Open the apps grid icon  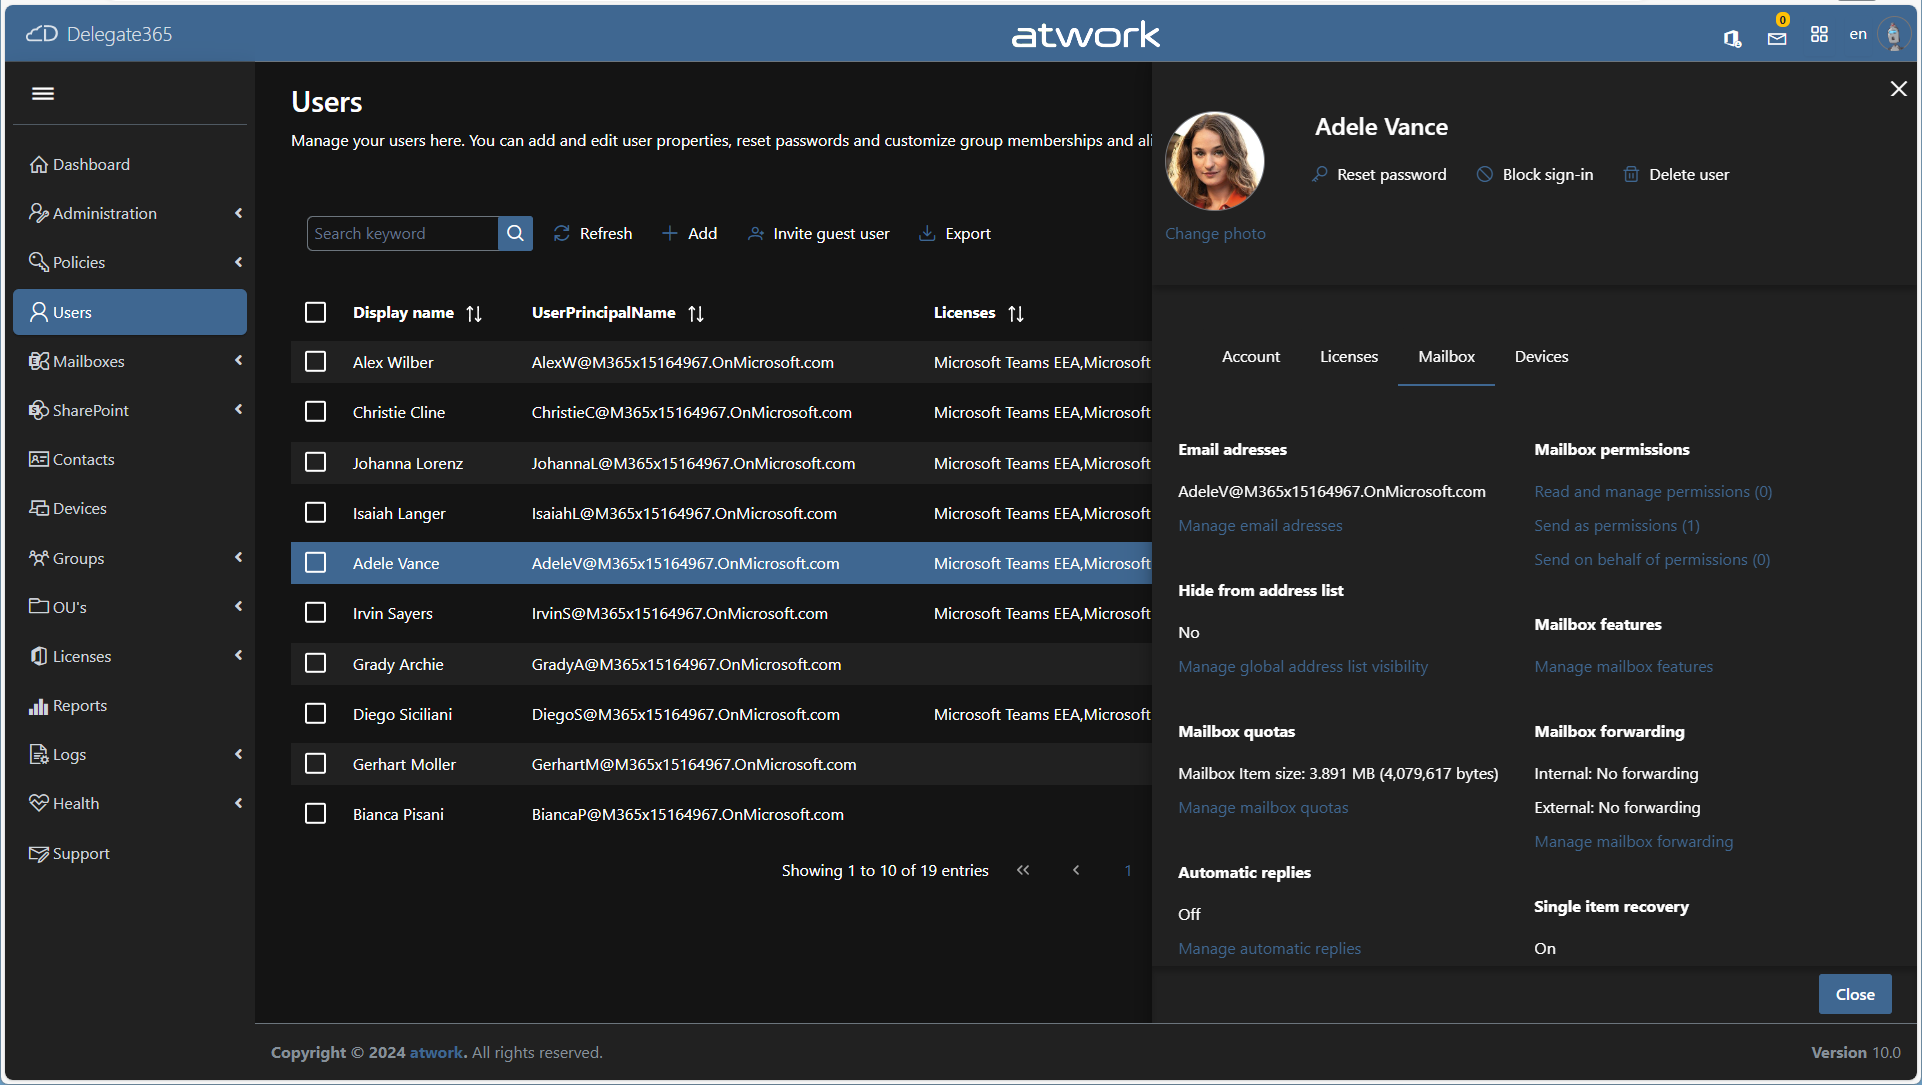(x=1819, y=35)
